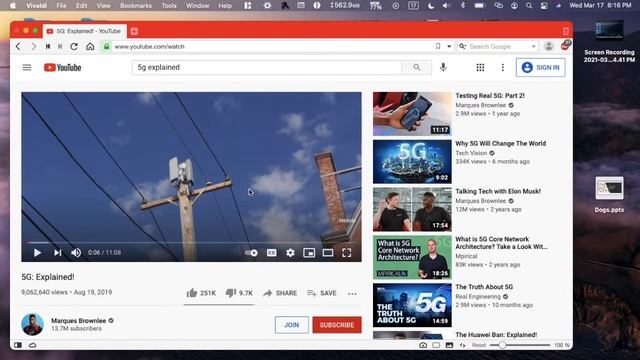Open Why 5G Will Change The World

[500, 144]
